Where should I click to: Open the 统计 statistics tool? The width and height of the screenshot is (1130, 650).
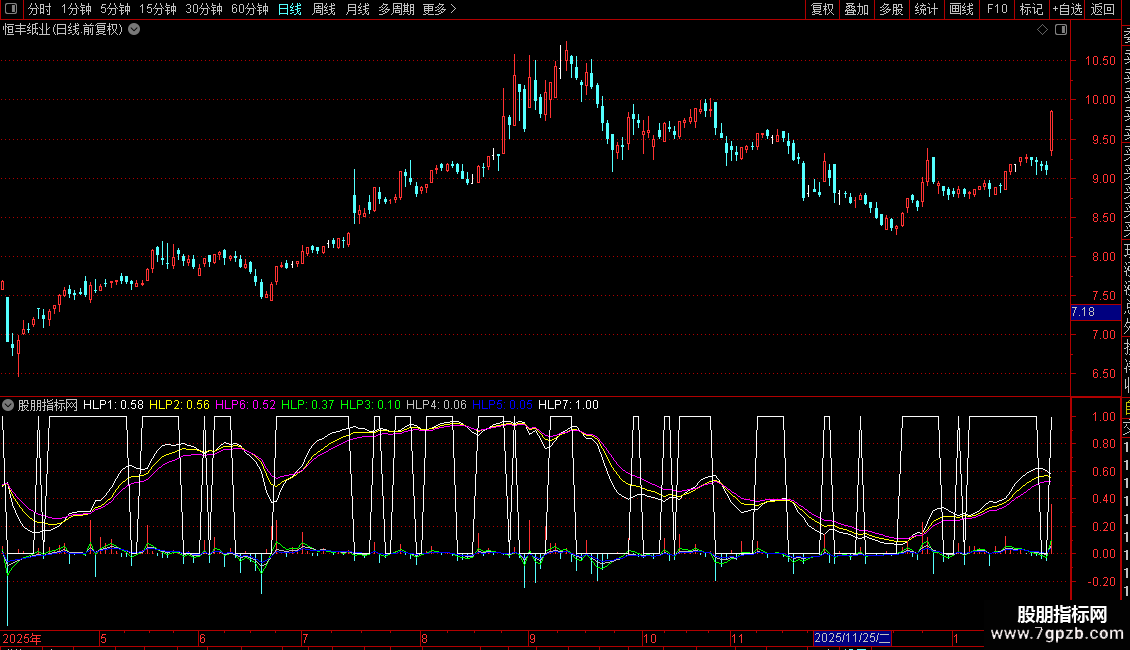tap(926, 10)
